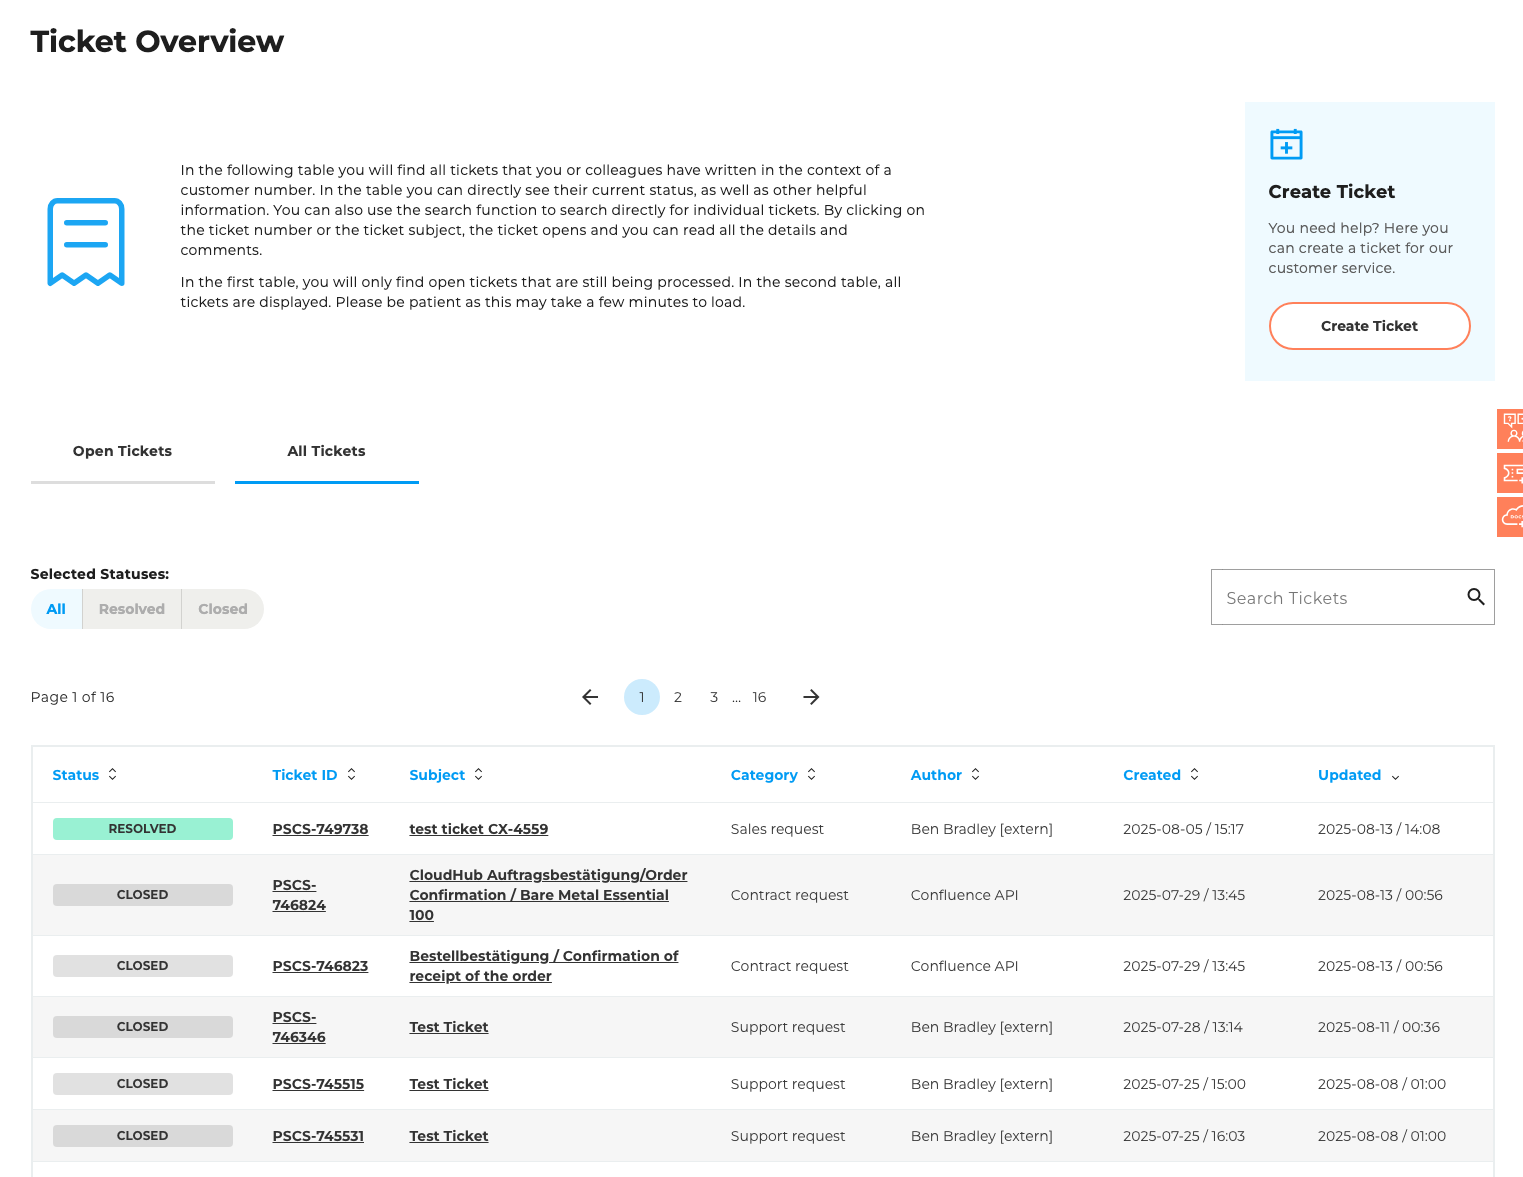Go to next page with right arrow
The height and width of the screenshot is (1177, 1523).
point(811,697)
